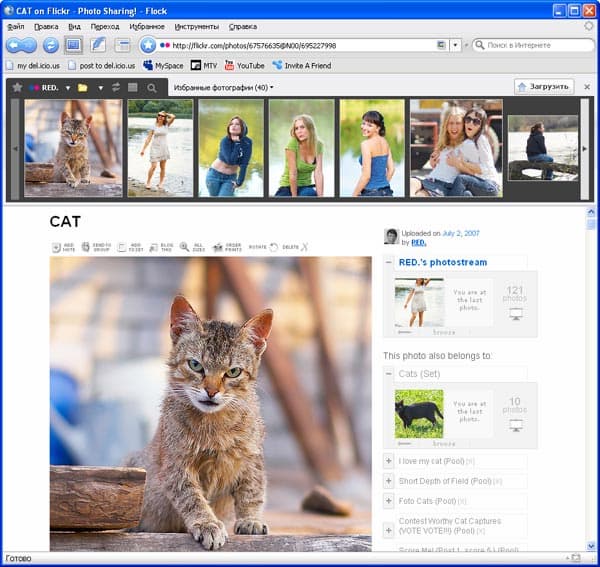This screenshot has height=567, width=600.
Task: Select the cat thumbnail in media bar
Action: click(x=73, y=148)
